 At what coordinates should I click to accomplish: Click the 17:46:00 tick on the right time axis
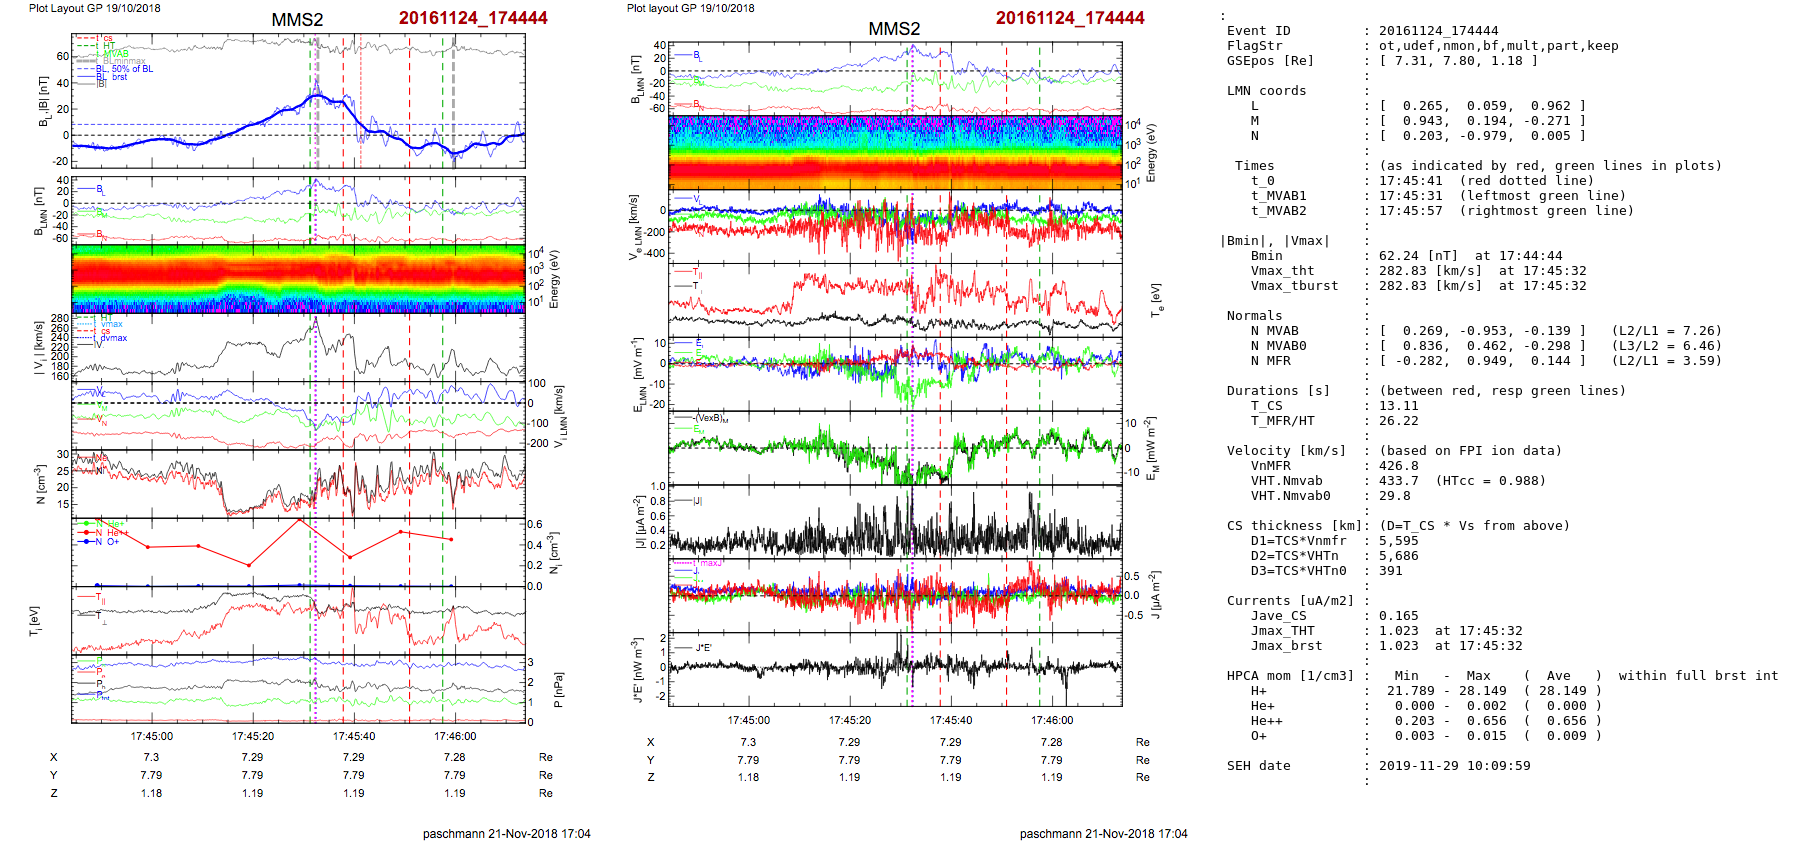(x=1052, y=720)
